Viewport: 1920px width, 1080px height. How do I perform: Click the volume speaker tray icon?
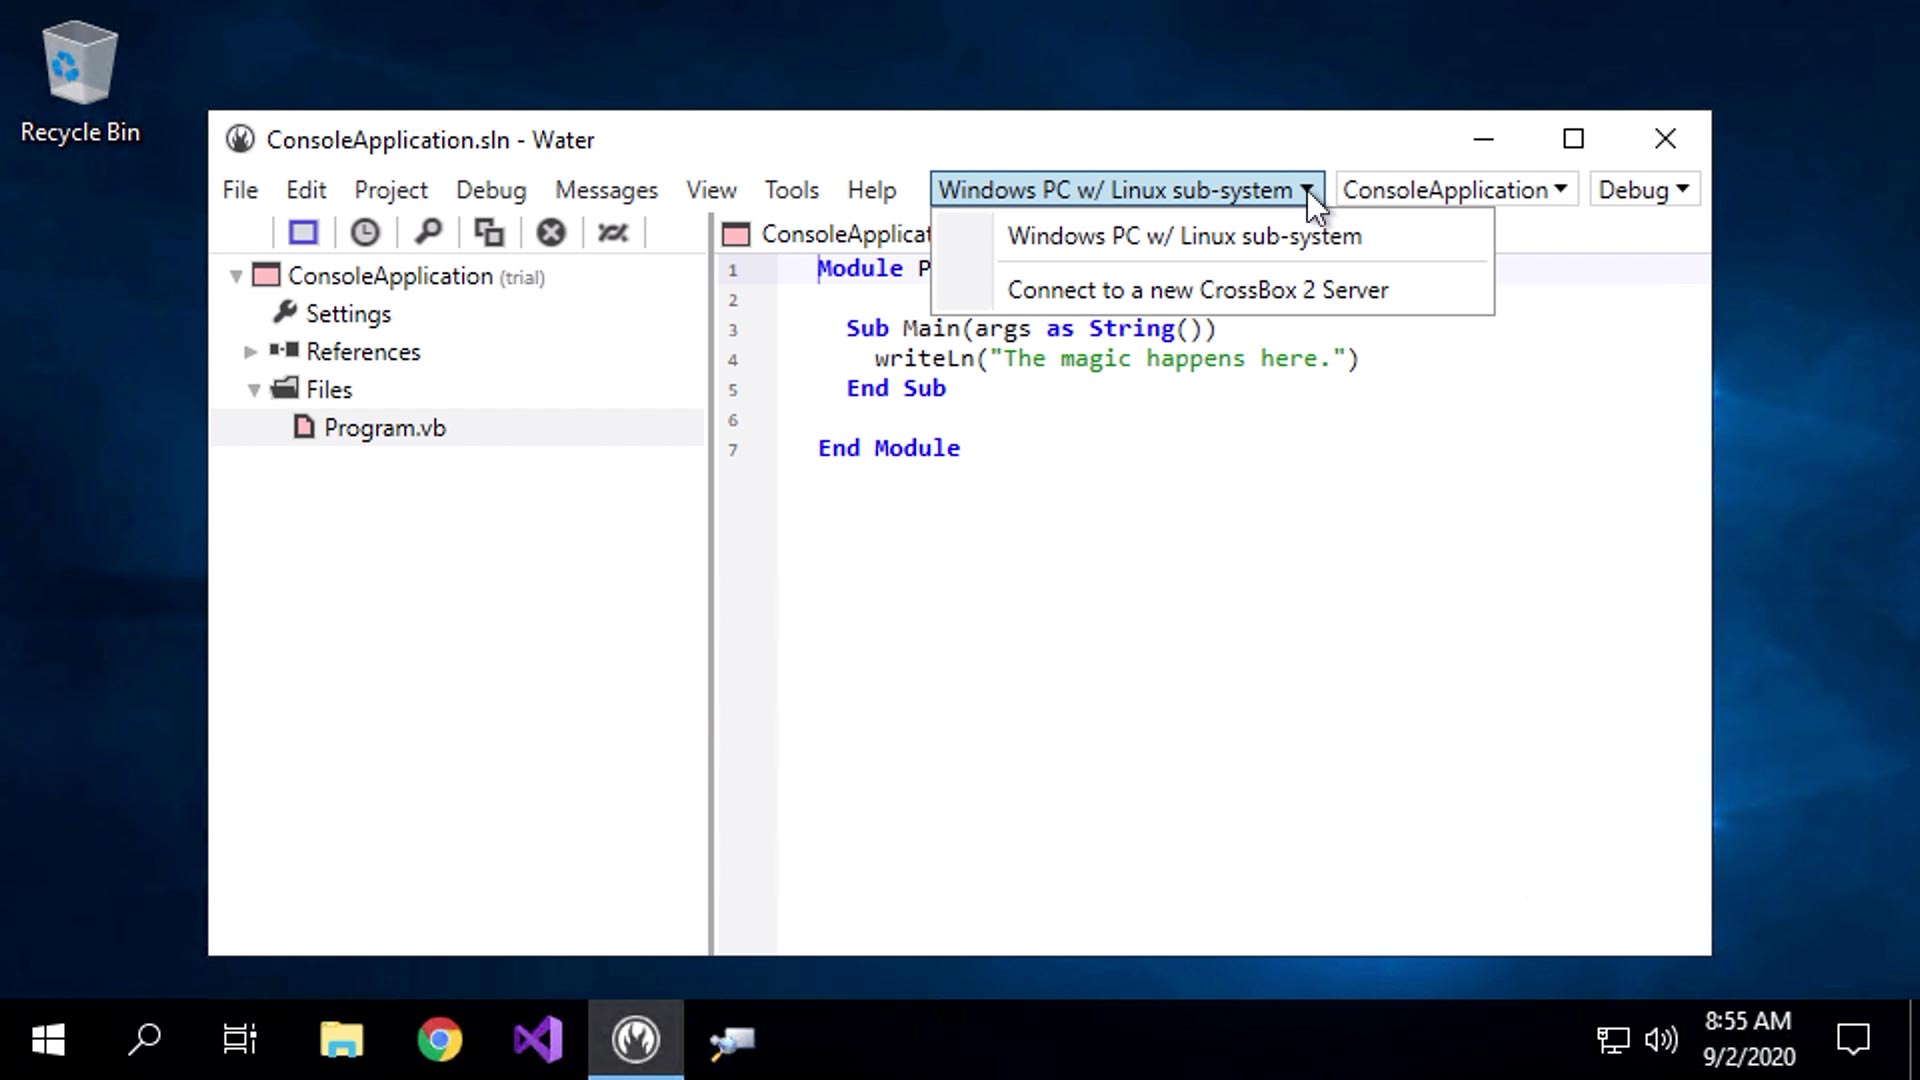click(1661, 1040)
